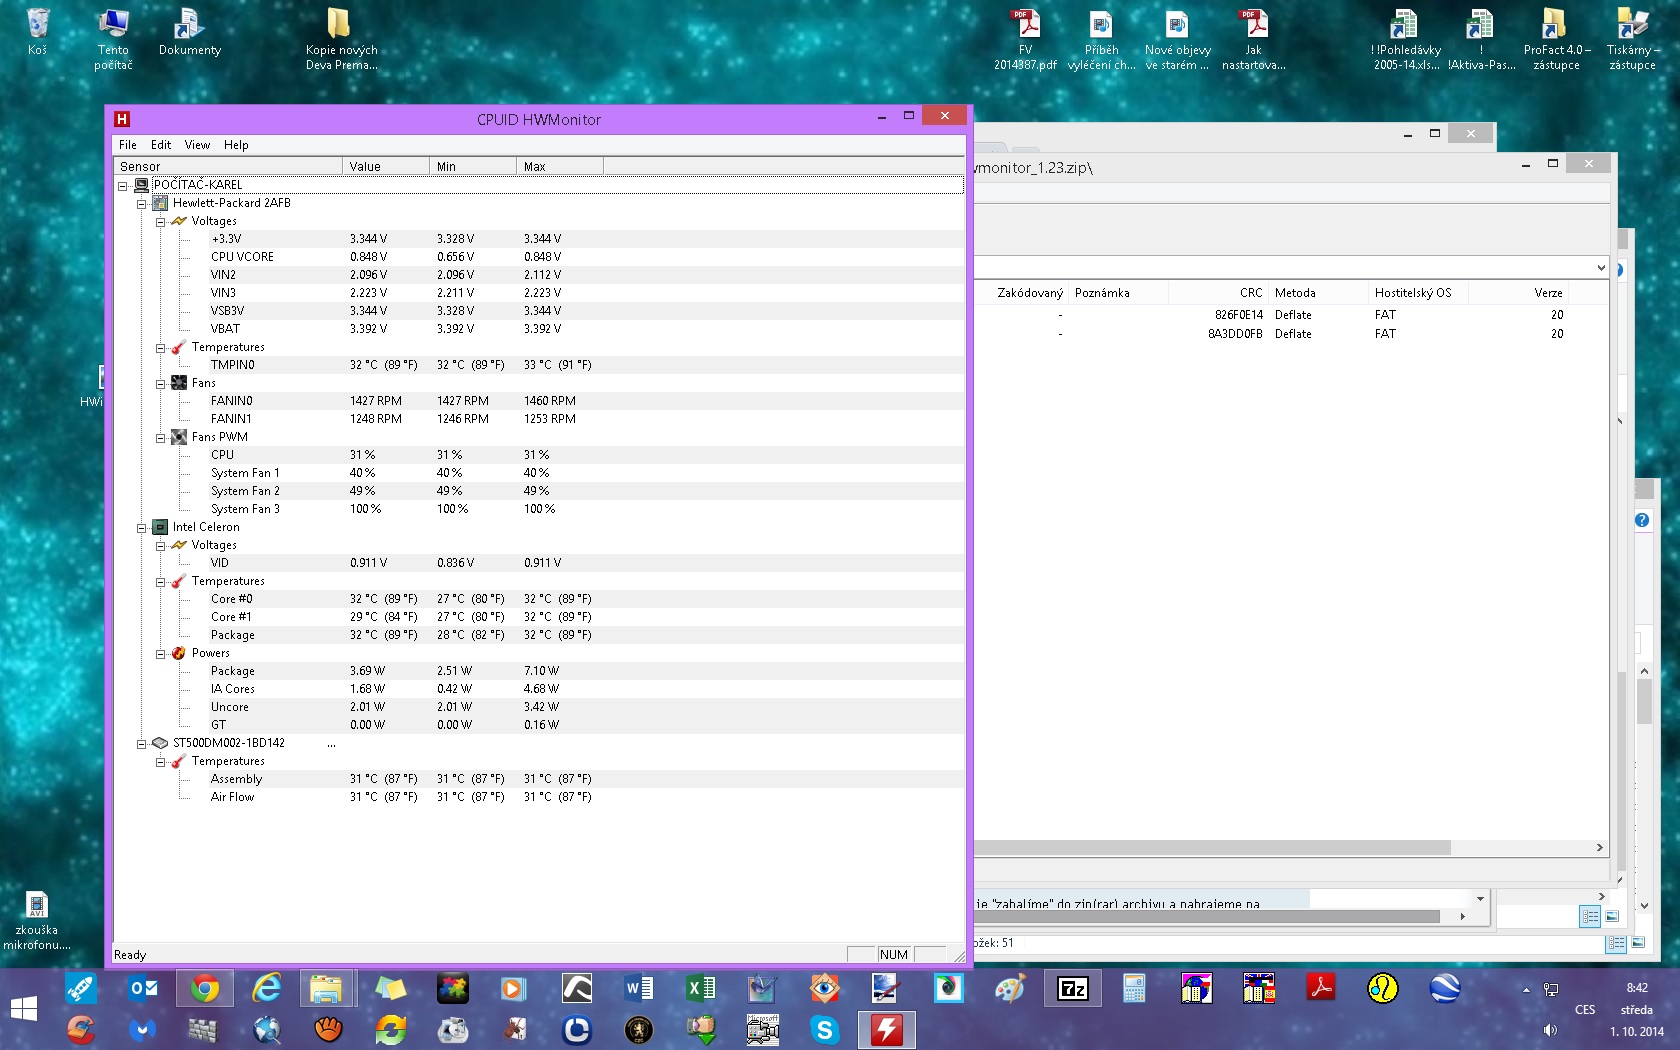Collapse the Intel Celeron node
The width and height of the screenshot is (1680, 1050).
point(142,527)
